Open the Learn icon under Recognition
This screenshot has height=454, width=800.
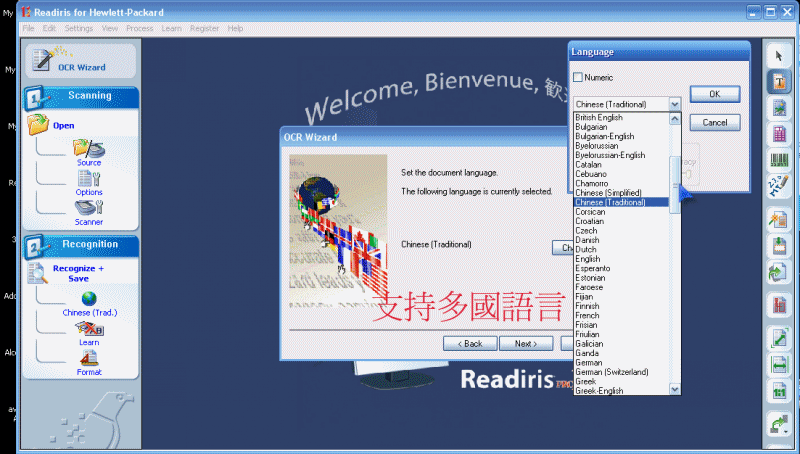click(89, 329)
